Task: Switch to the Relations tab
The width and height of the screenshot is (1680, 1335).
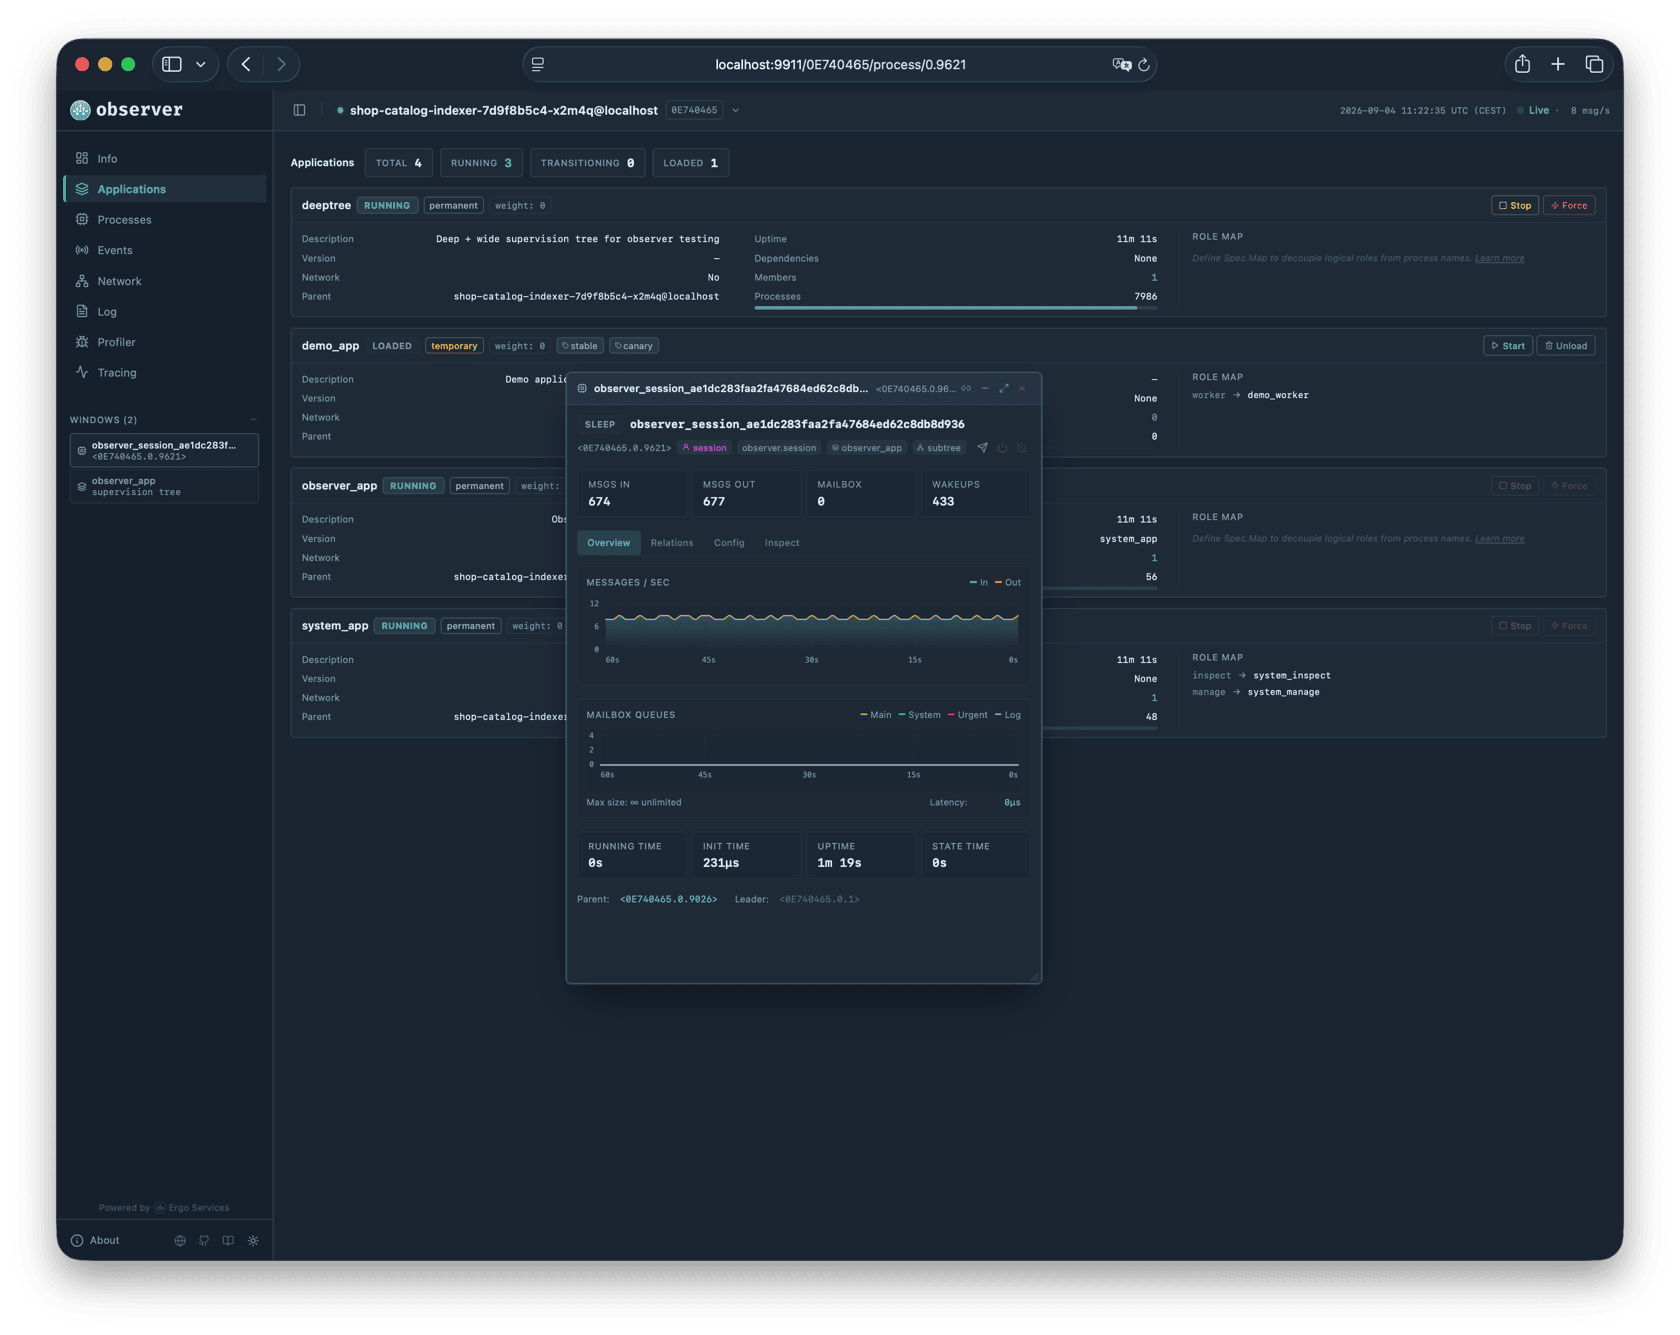Action: click(x=671, y=543)
